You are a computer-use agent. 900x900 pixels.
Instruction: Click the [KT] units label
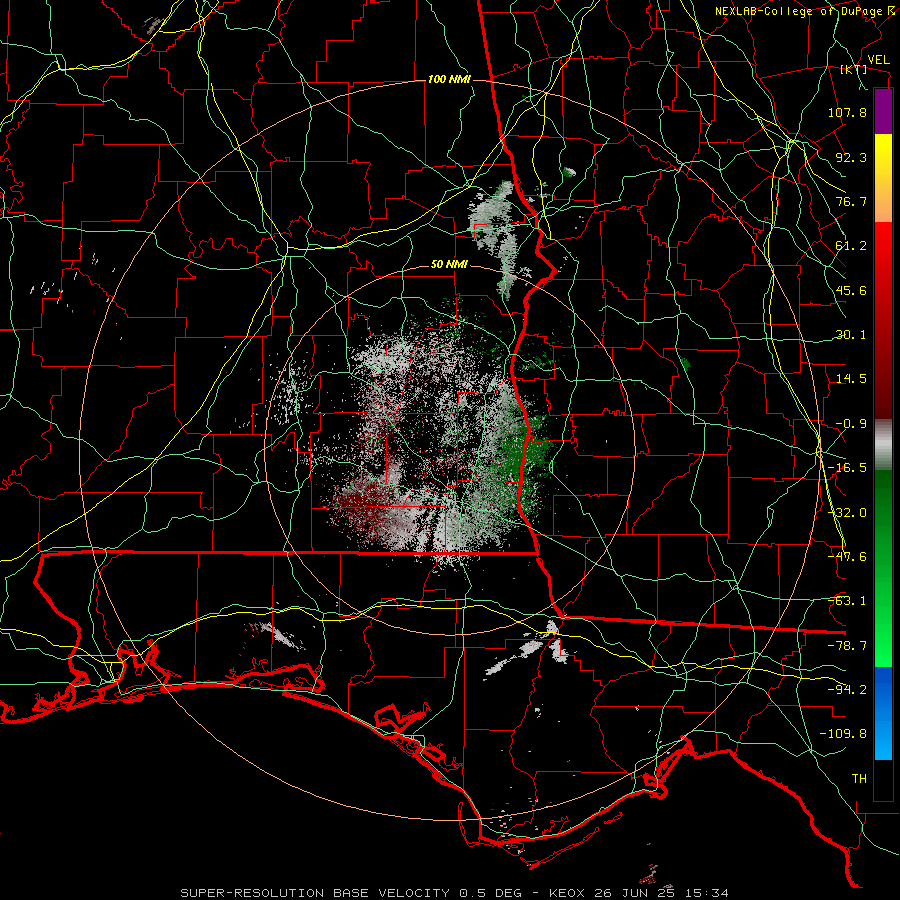coord(854,69)
